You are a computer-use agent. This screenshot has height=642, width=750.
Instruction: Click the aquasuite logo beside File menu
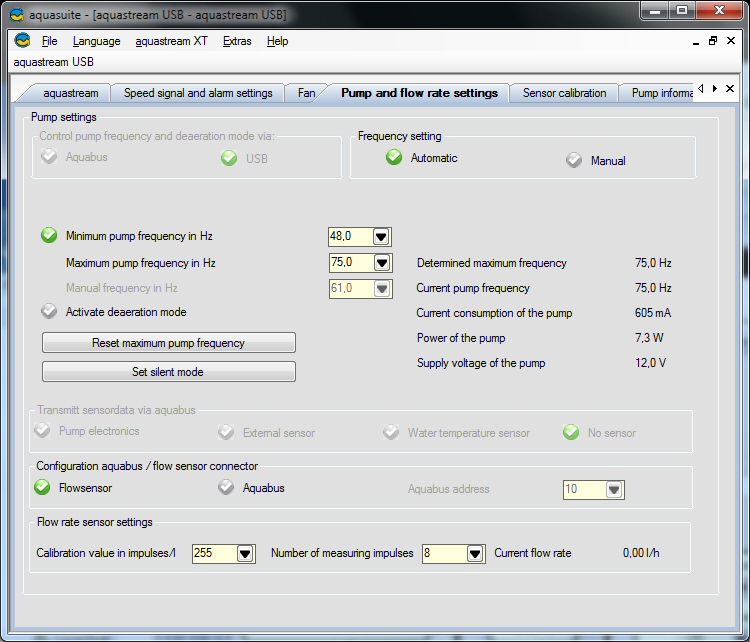22,40
